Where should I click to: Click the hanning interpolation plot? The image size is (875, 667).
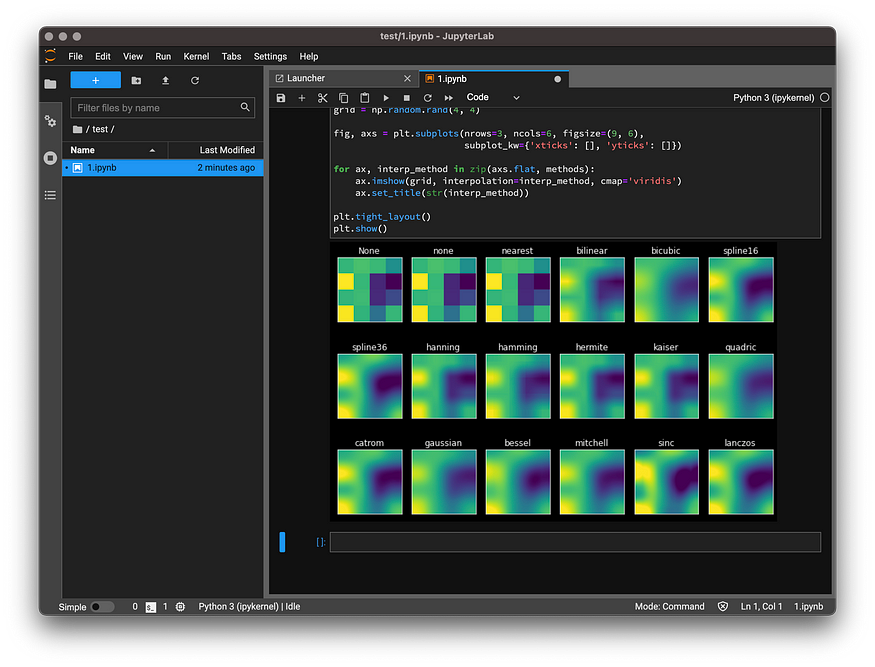pos(444,386)
